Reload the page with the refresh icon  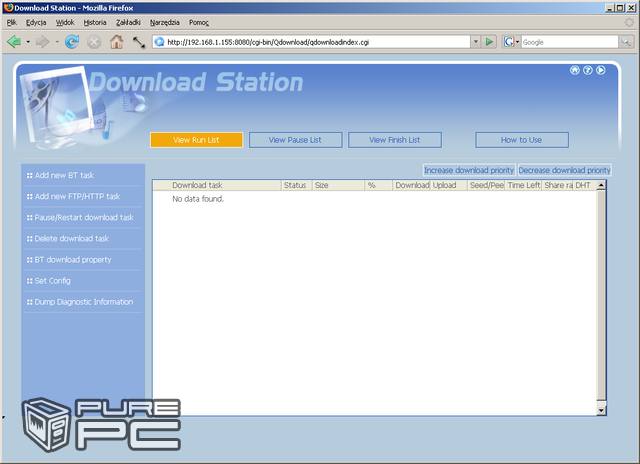click(x=72, y=42)
